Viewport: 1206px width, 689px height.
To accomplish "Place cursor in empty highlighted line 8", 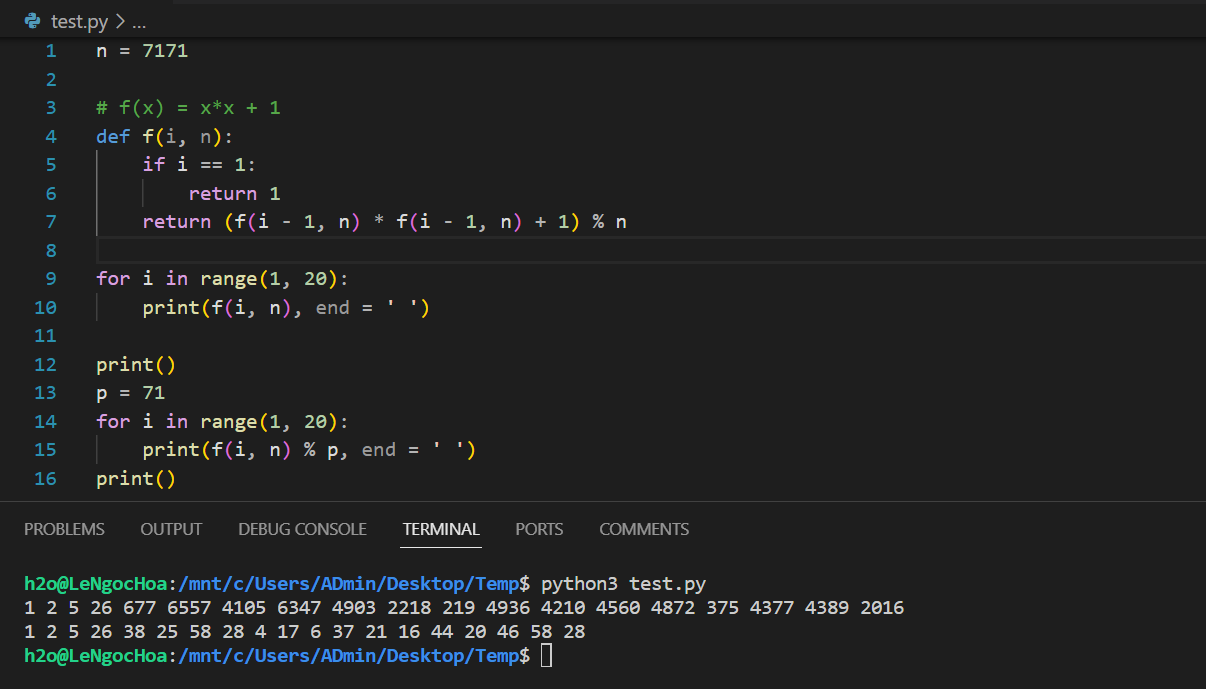I will tap(650, 250).
